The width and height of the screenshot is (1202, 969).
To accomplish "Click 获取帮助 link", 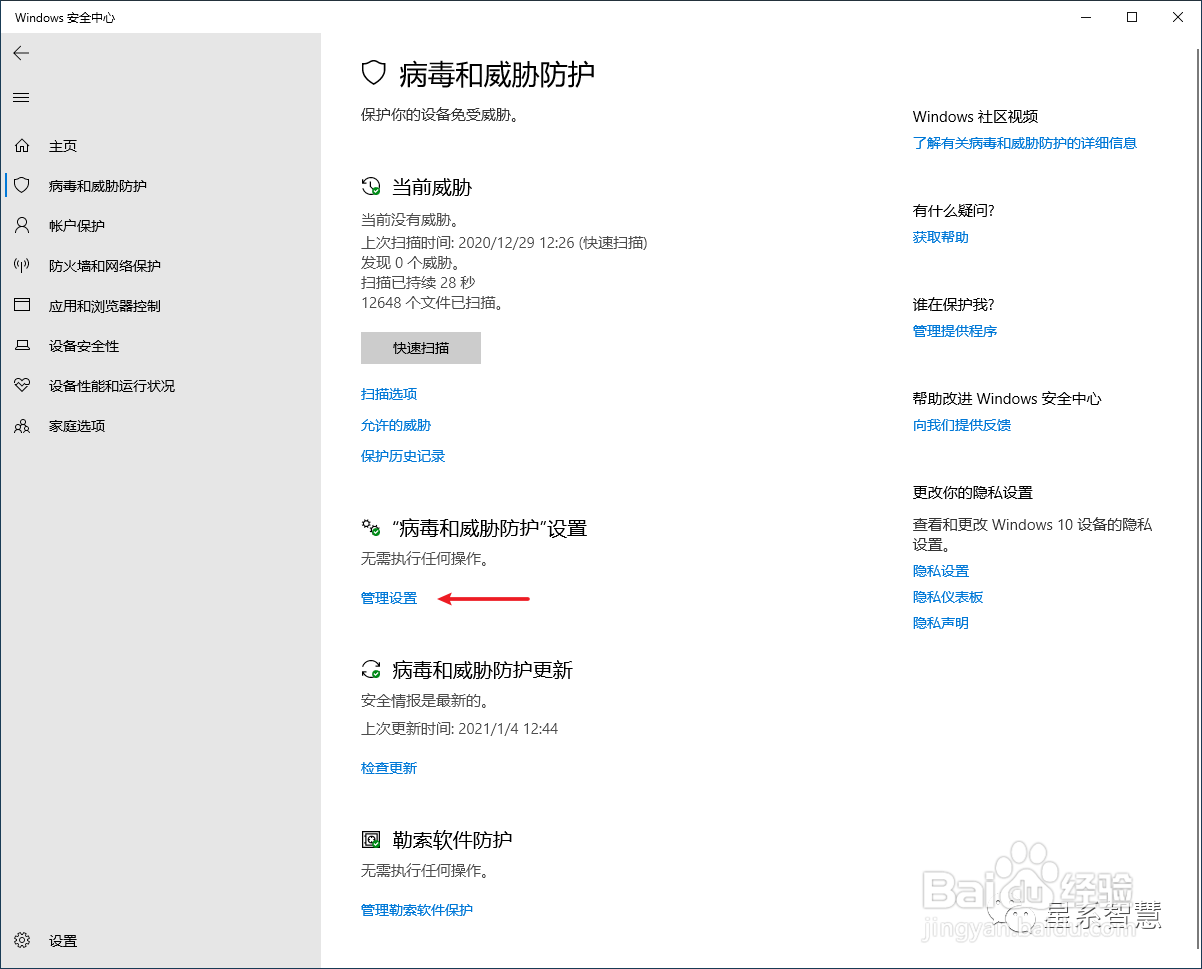I will 941,237.
